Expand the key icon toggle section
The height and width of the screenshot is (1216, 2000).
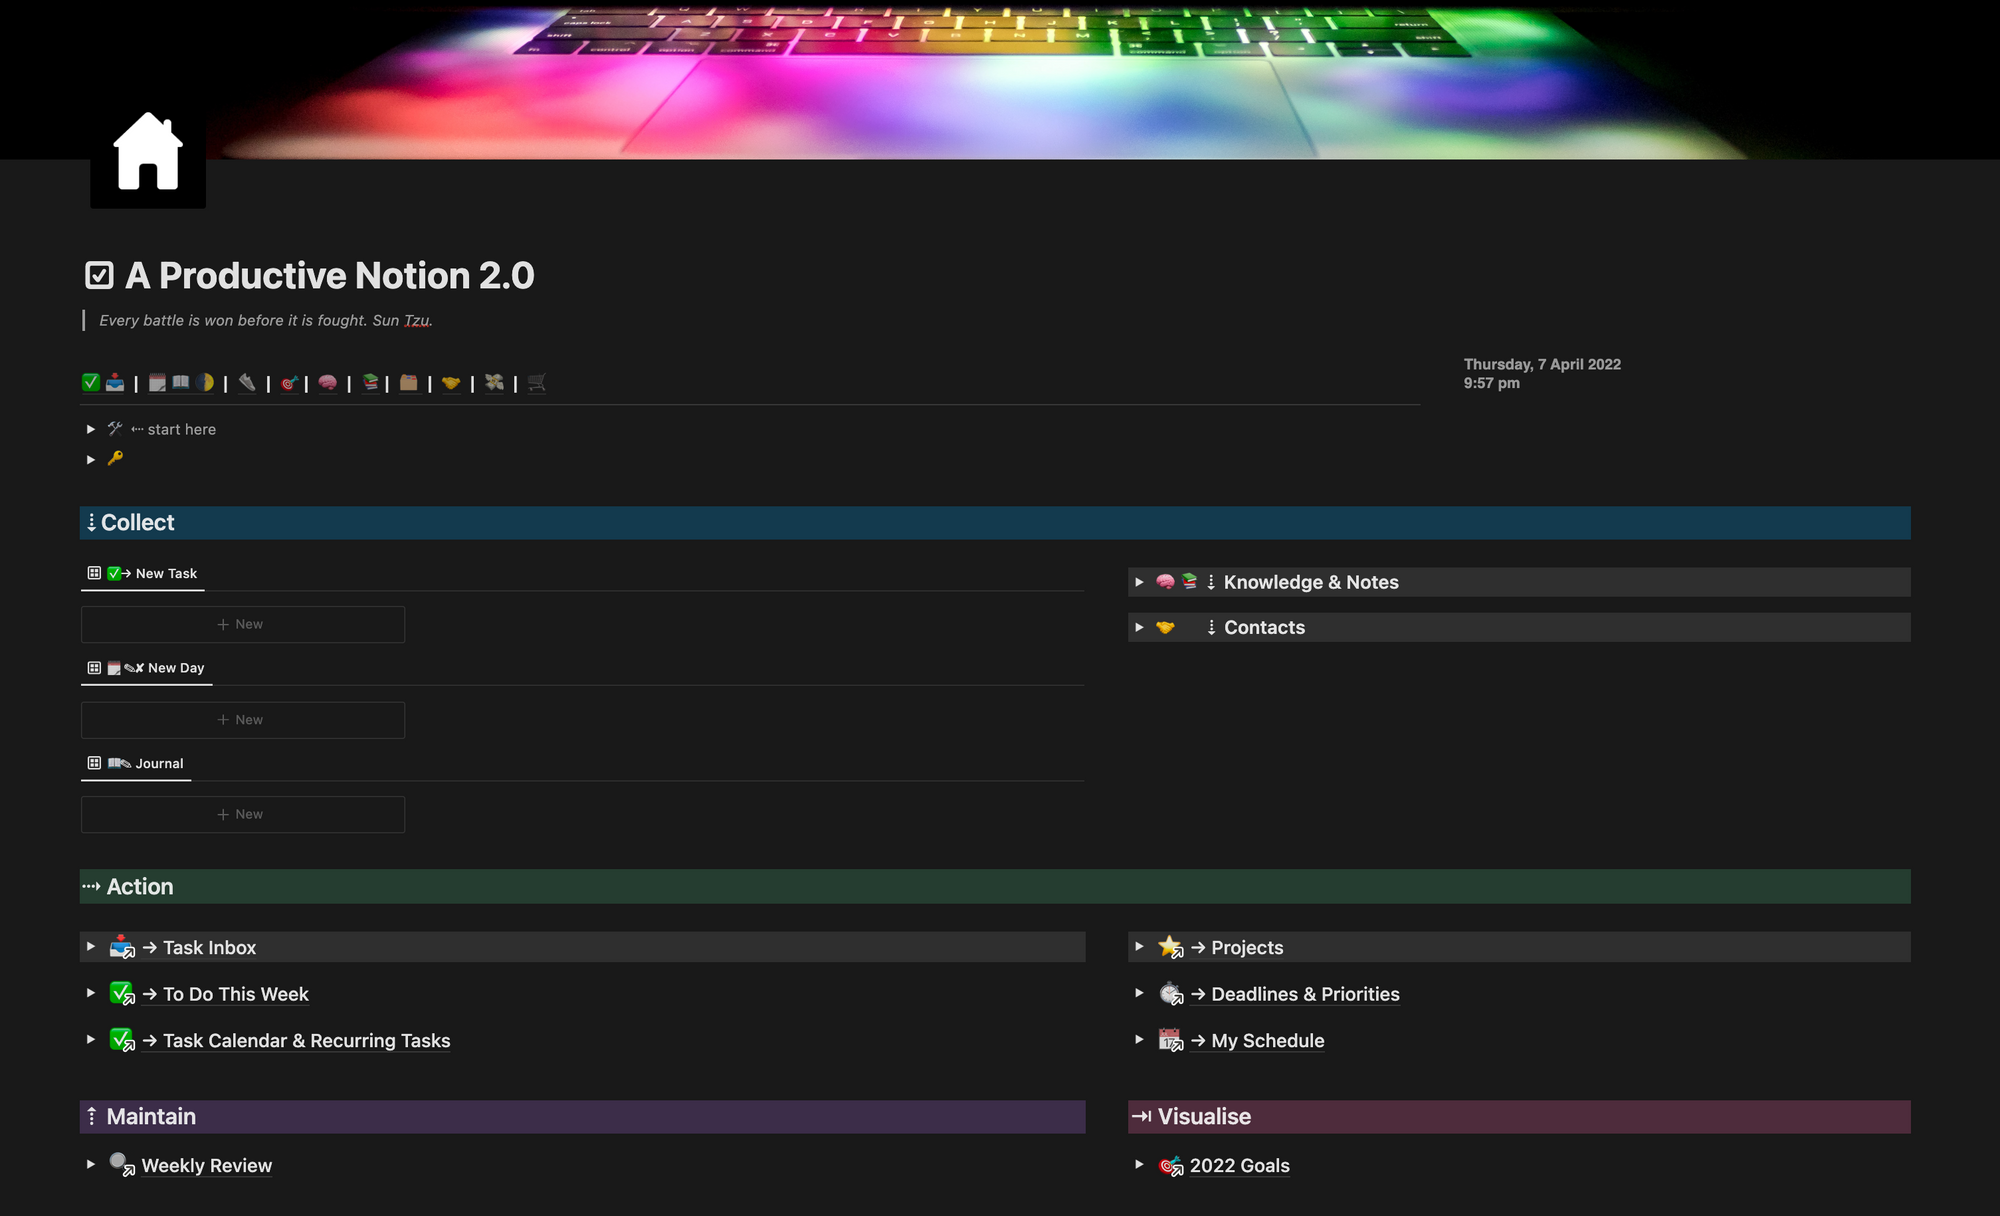pyautogui.click(x=90, y=459)
